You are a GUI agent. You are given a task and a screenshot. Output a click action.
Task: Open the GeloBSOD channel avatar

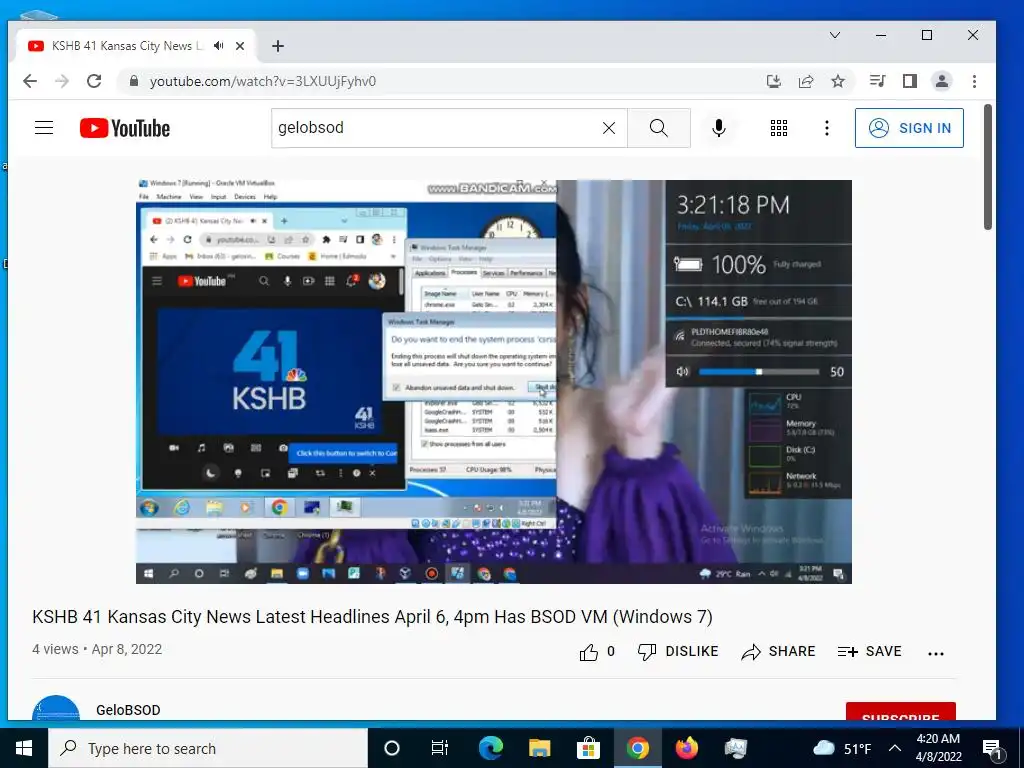tap(56, 708)
